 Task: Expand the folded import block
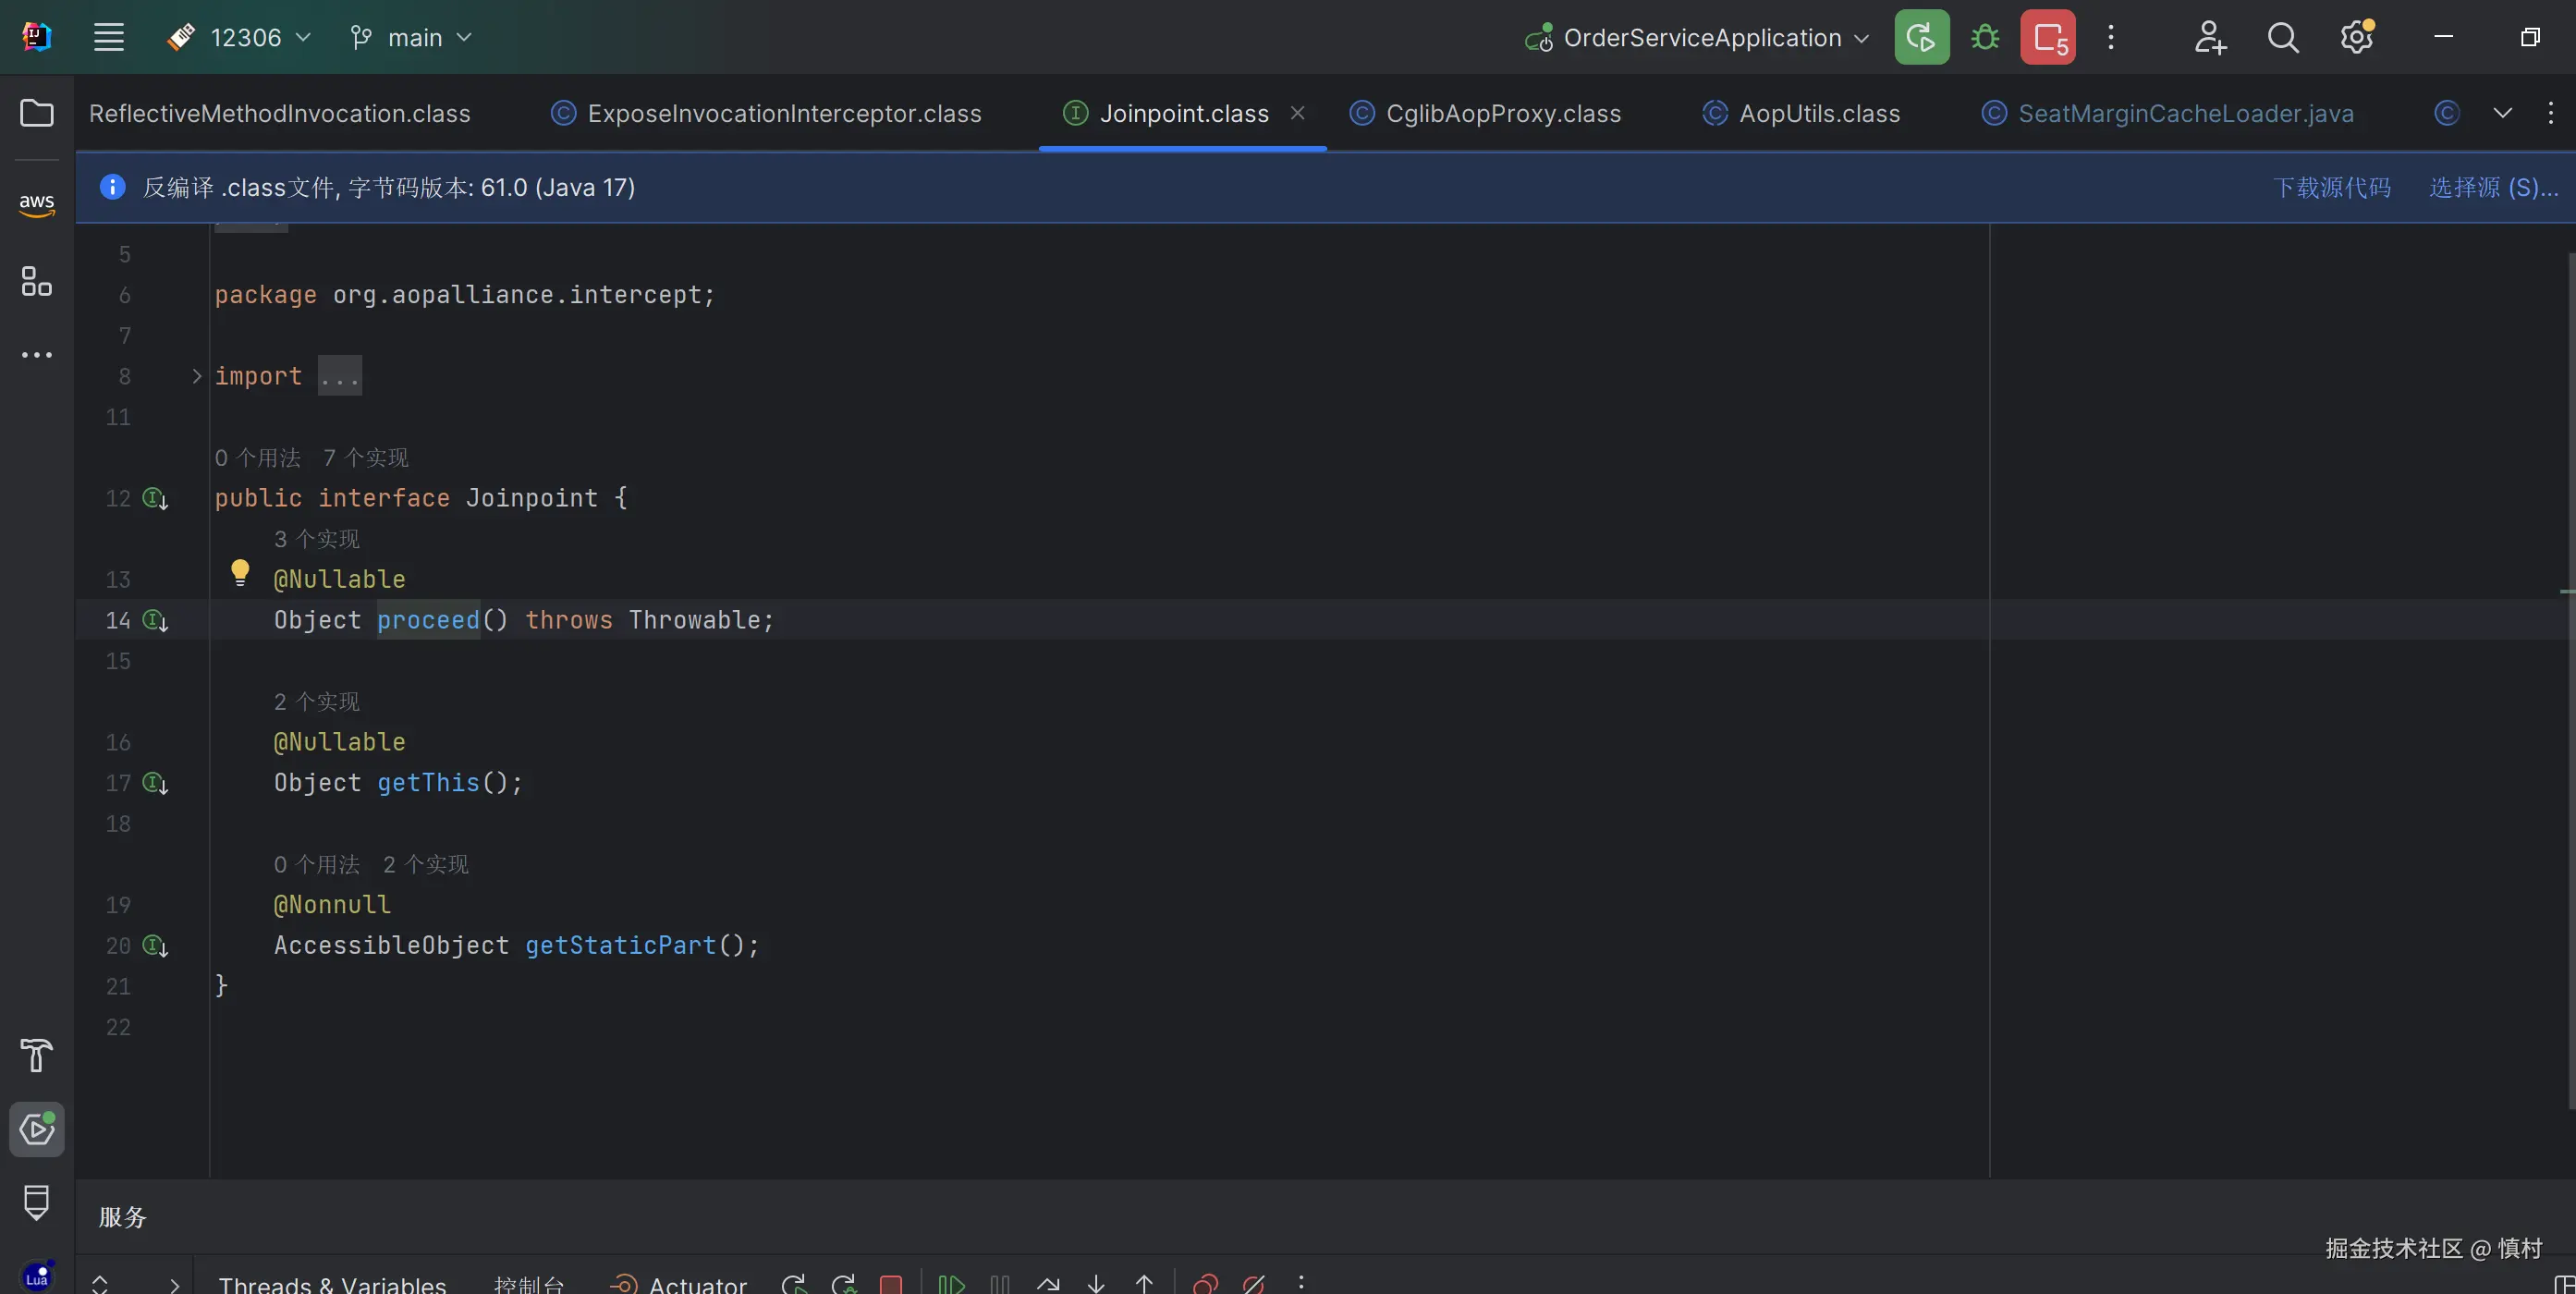coord(197,376)
